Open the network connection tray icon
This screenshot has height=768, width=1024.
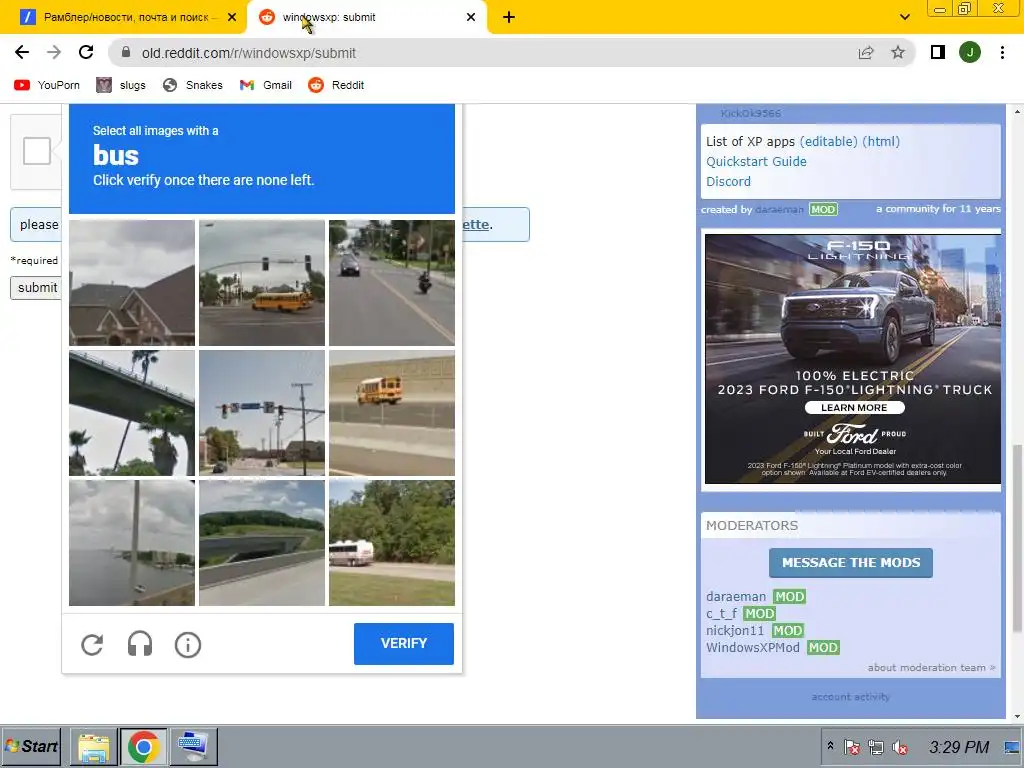(x=875, y=747)
